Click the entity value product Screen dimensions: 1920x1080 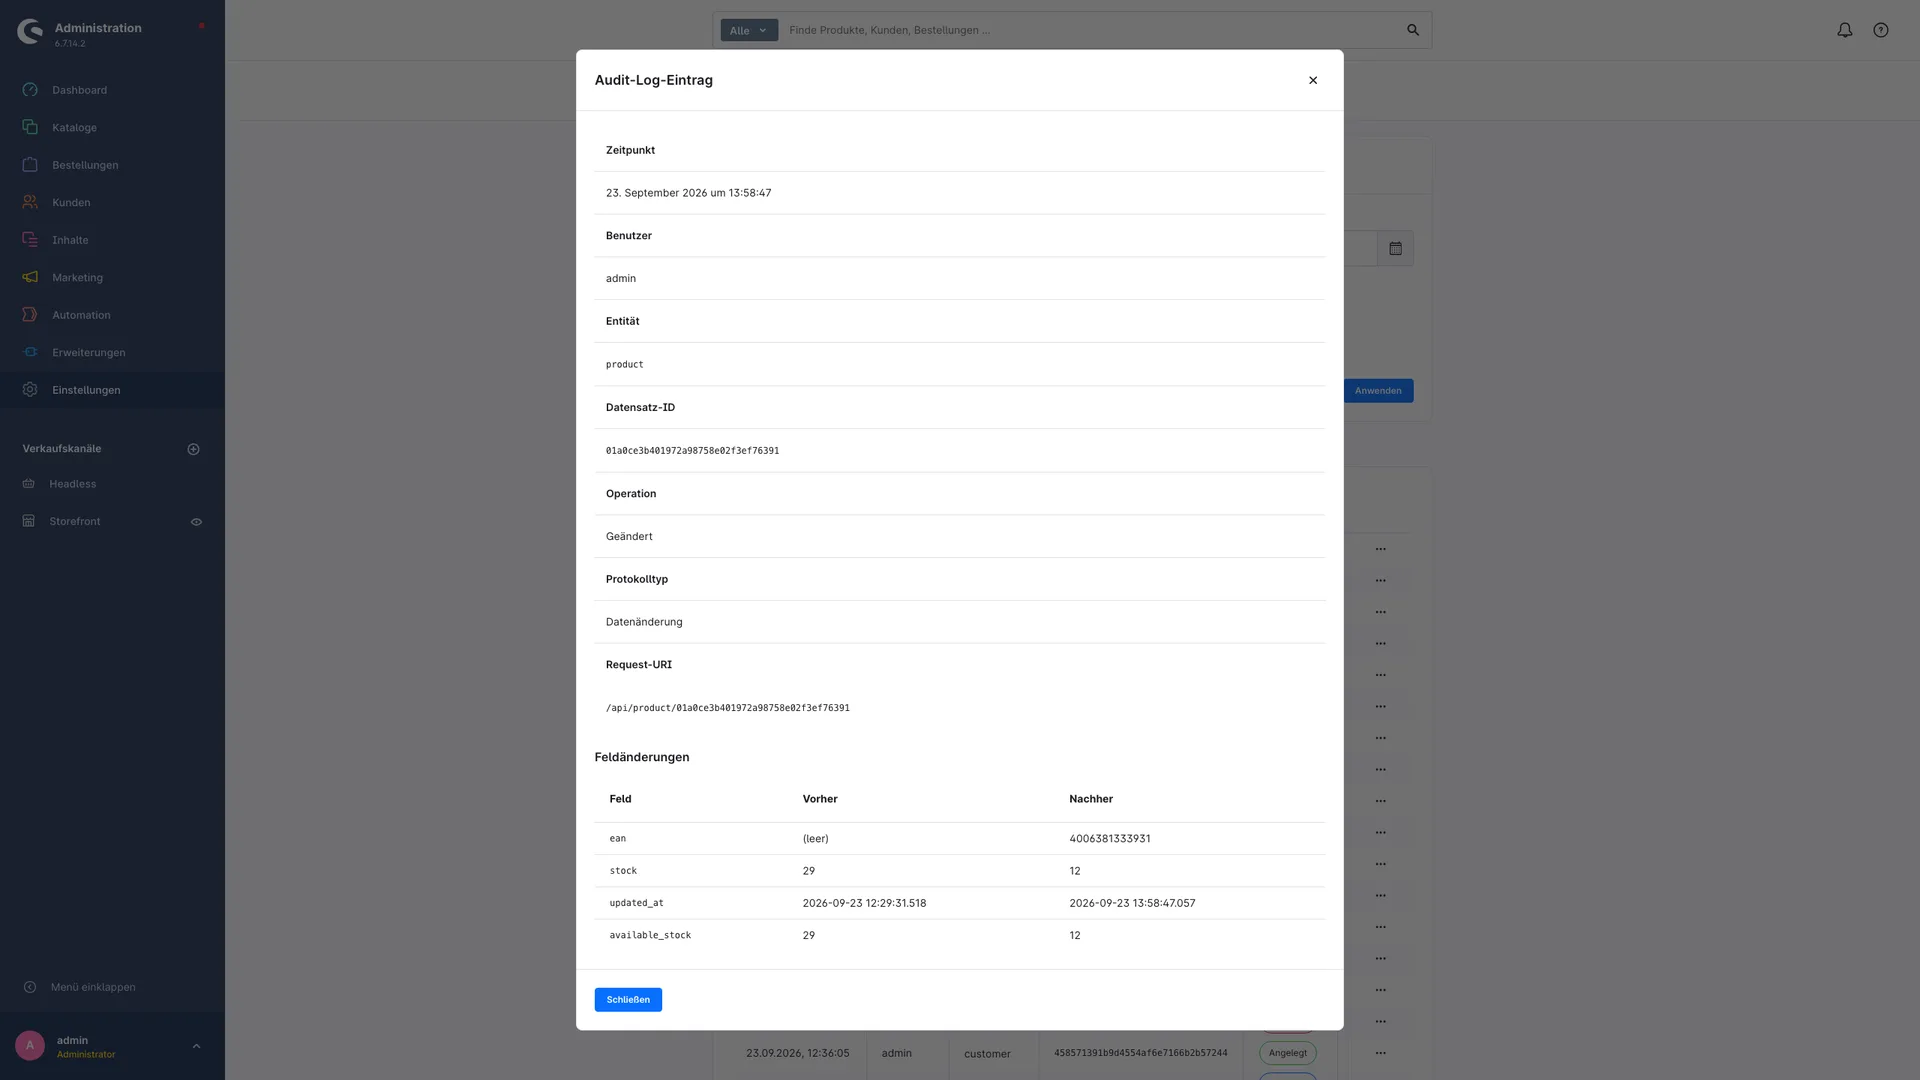pyautogui.click(x=624, y=365)
